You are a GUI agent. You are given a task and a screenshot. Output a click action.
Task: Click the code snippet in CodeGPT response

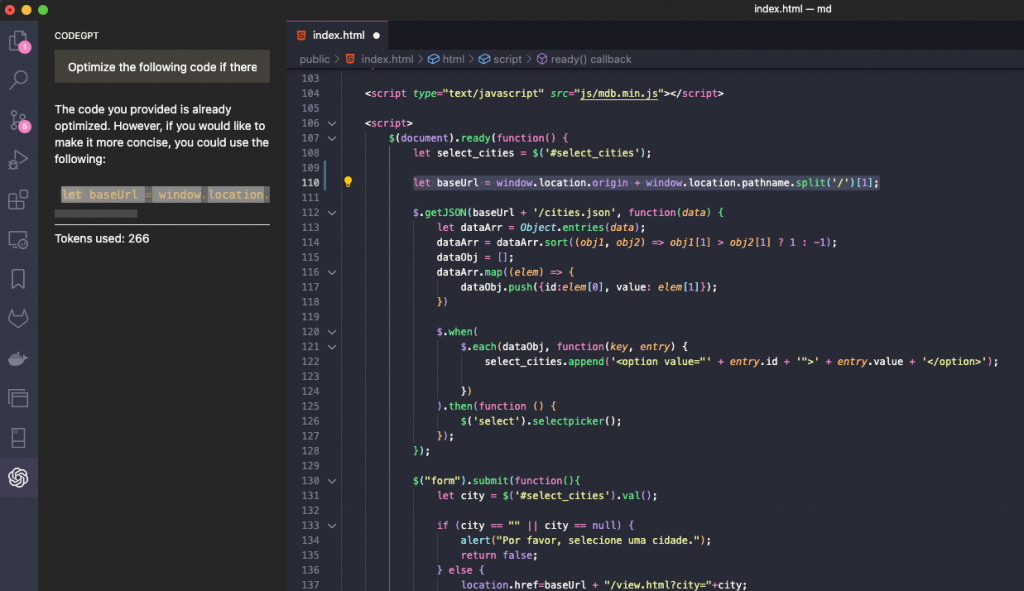(165, 195)
